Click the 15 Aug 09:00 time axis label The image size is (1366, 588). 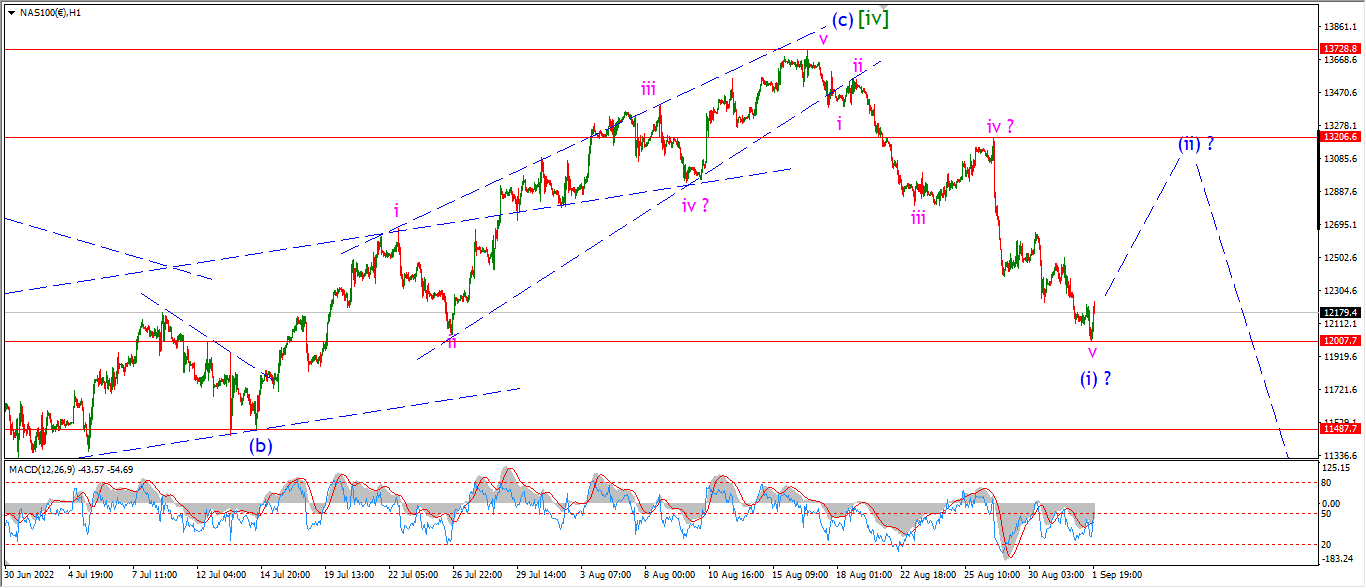click(801, 577)
